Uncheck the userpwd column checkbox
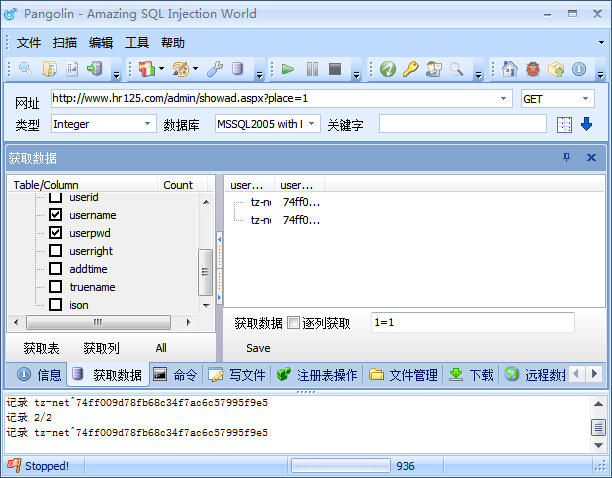The width and height of the screenshot is (612, 478). [x=55, y=233]
